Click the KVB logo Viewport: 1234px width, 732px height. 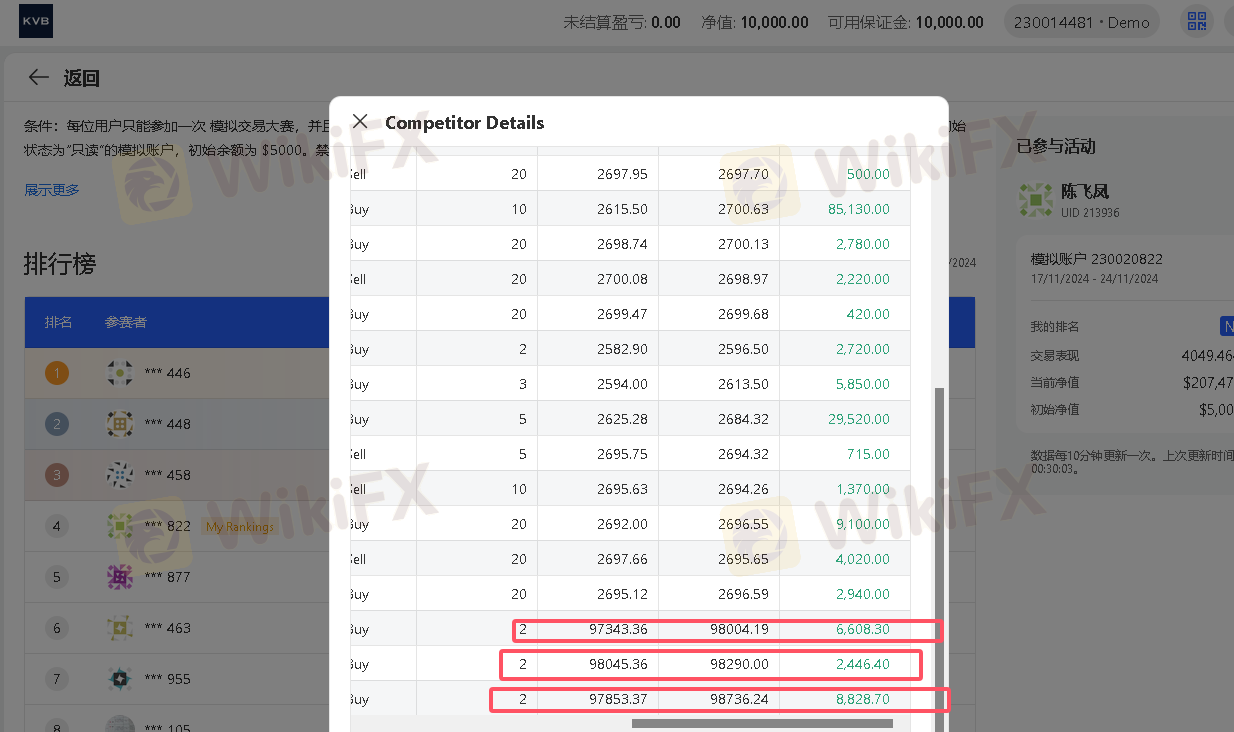(x=37, y=21)
